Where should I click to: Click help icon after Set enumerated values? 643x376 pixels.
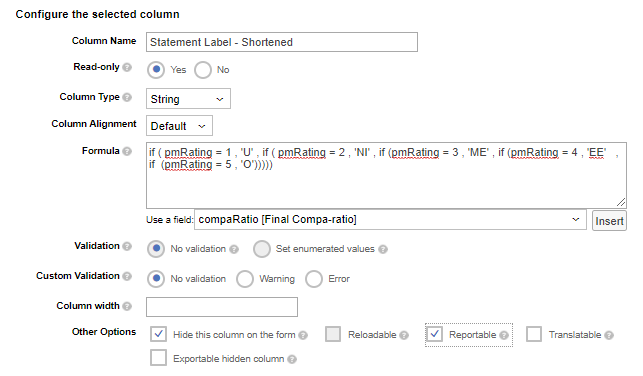(x=383, y=249)
